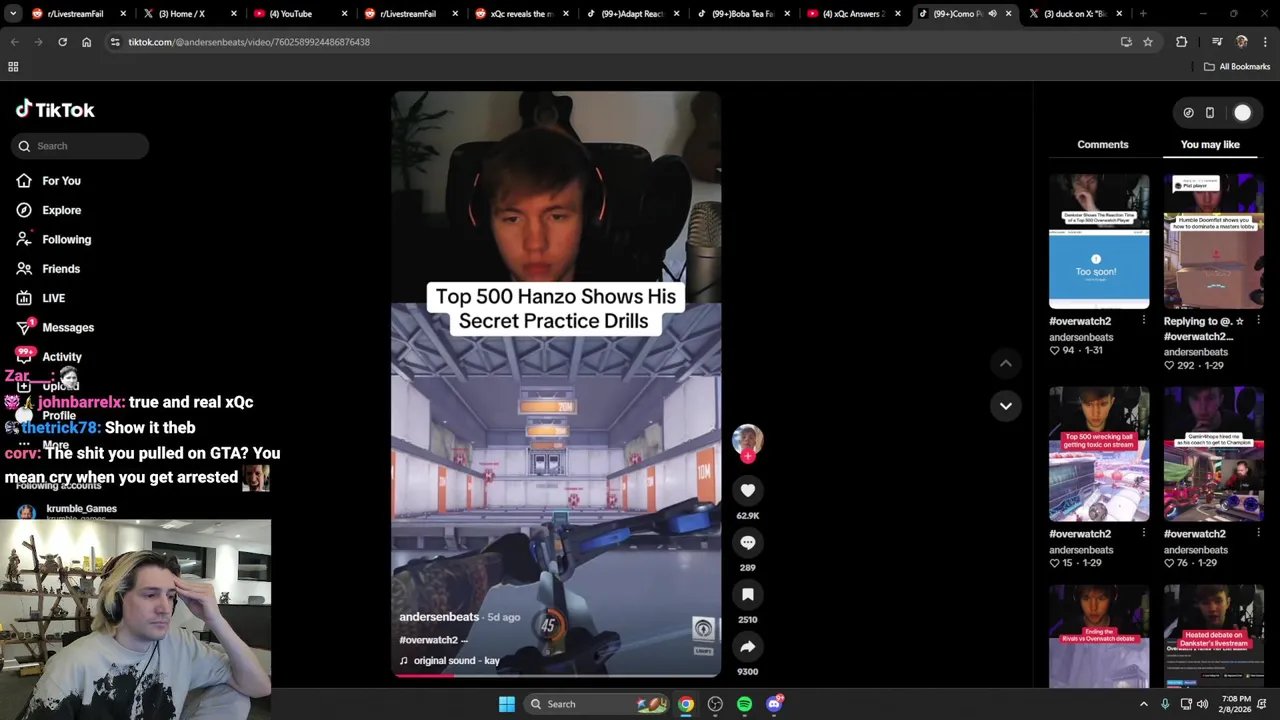
Task: Open the Chrome apps grid icon
Action: pyautogui.click(x=13, y=67)
